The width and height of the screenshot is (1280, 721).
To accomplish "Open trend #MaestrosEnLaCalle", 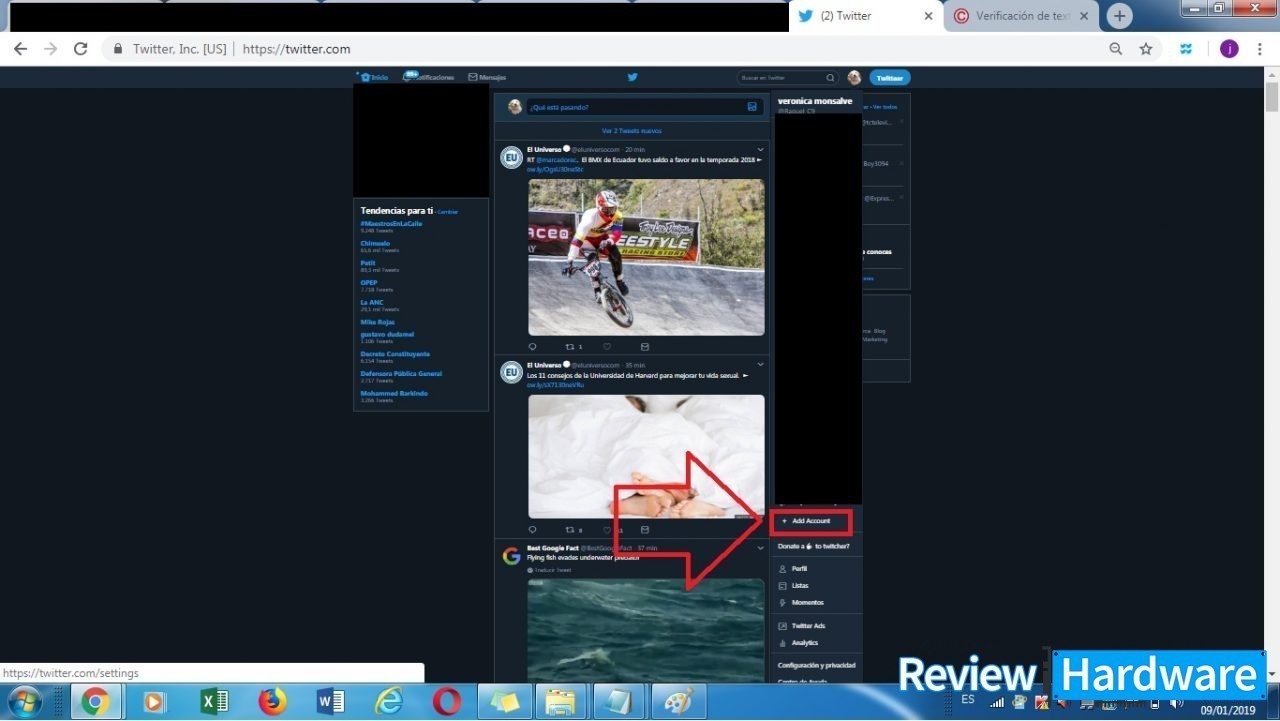I will (391, 224).
